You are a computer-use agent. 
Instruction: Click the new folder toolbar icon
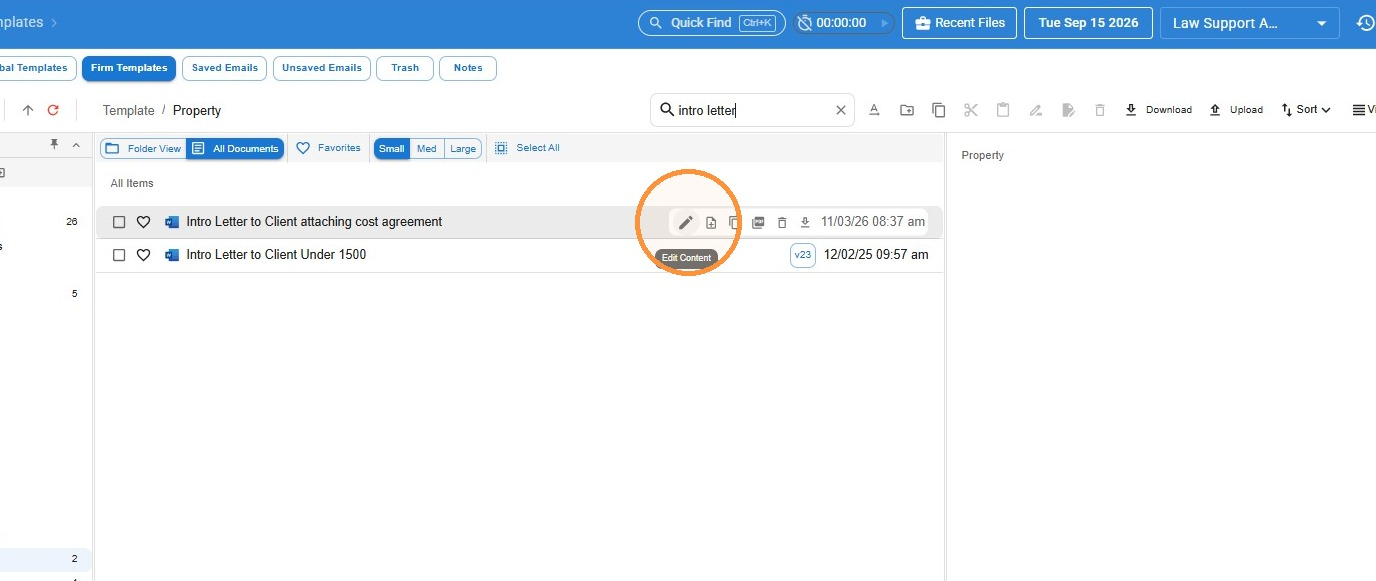(x=907, y=110)
